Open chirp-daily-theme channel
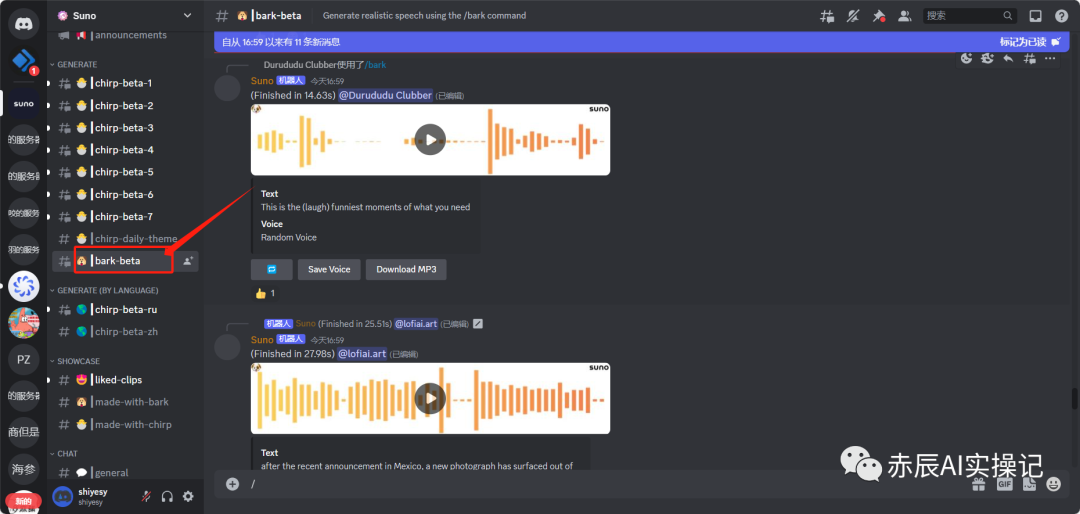Viewport: 1080px width, 514px height. coord(125,238)
